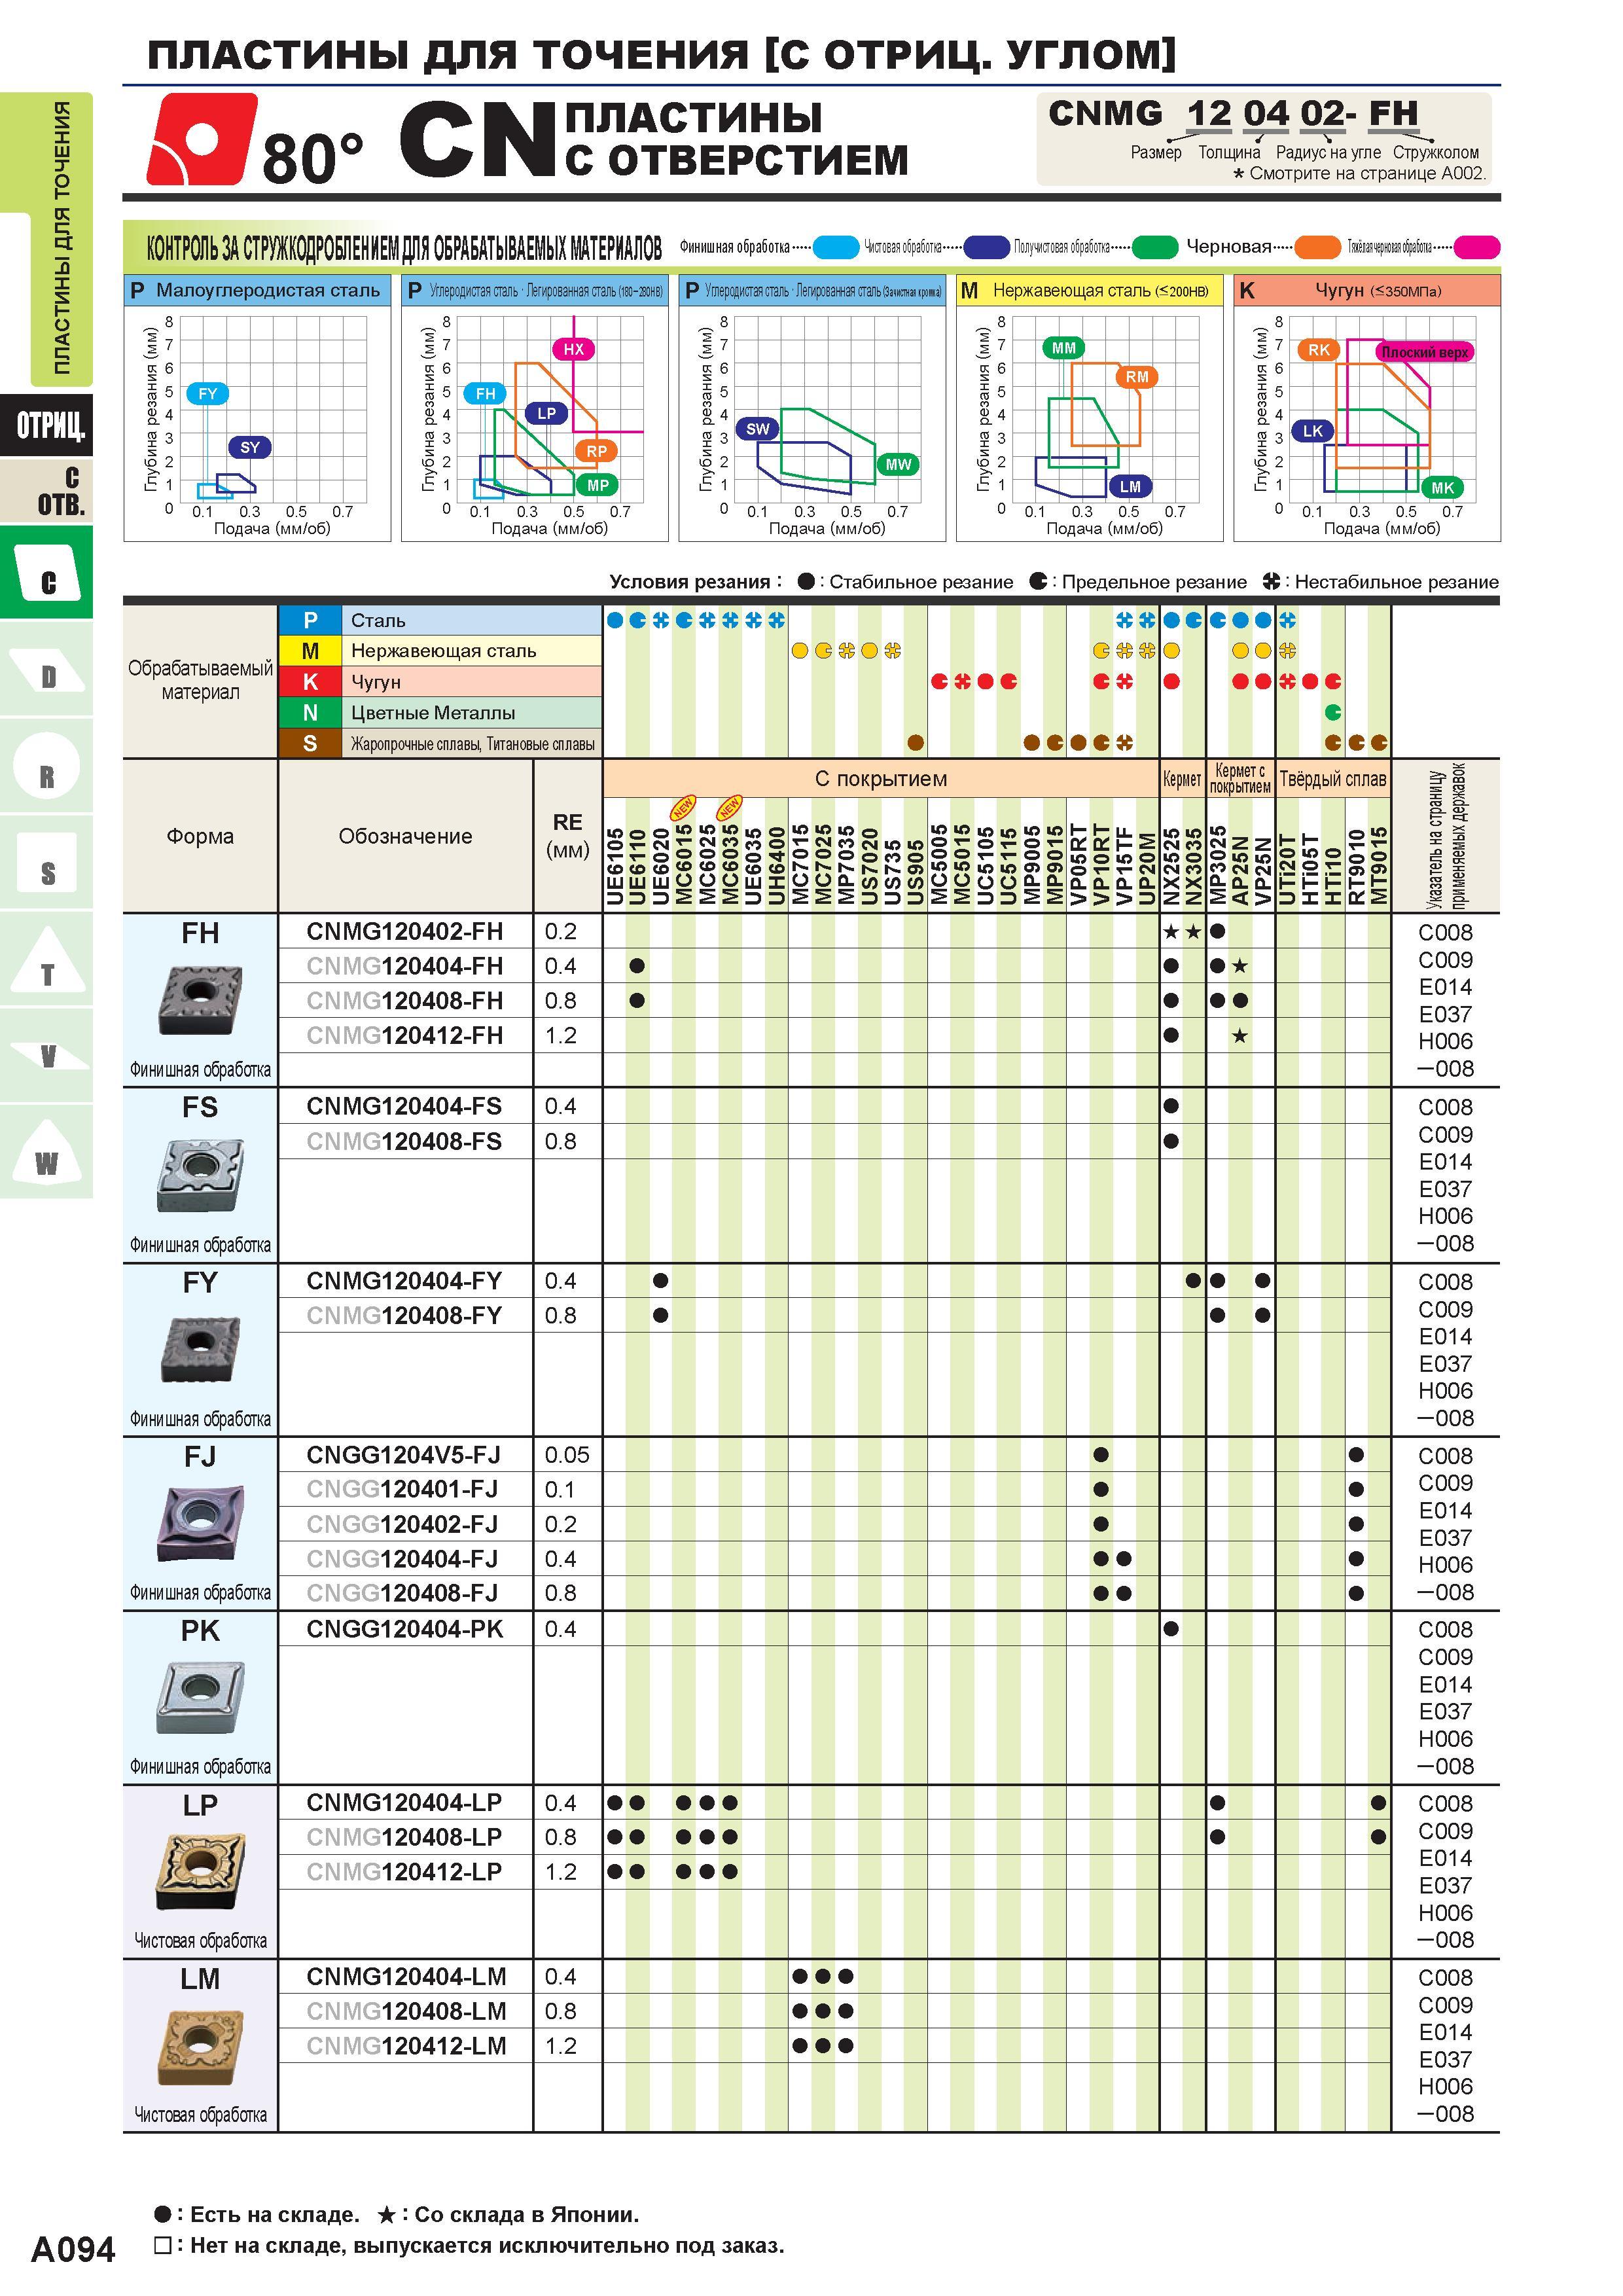Screen dimensions: 1623x2296
Task: Click the green semi-finishing legend swatch
Action: [1155, 247]
